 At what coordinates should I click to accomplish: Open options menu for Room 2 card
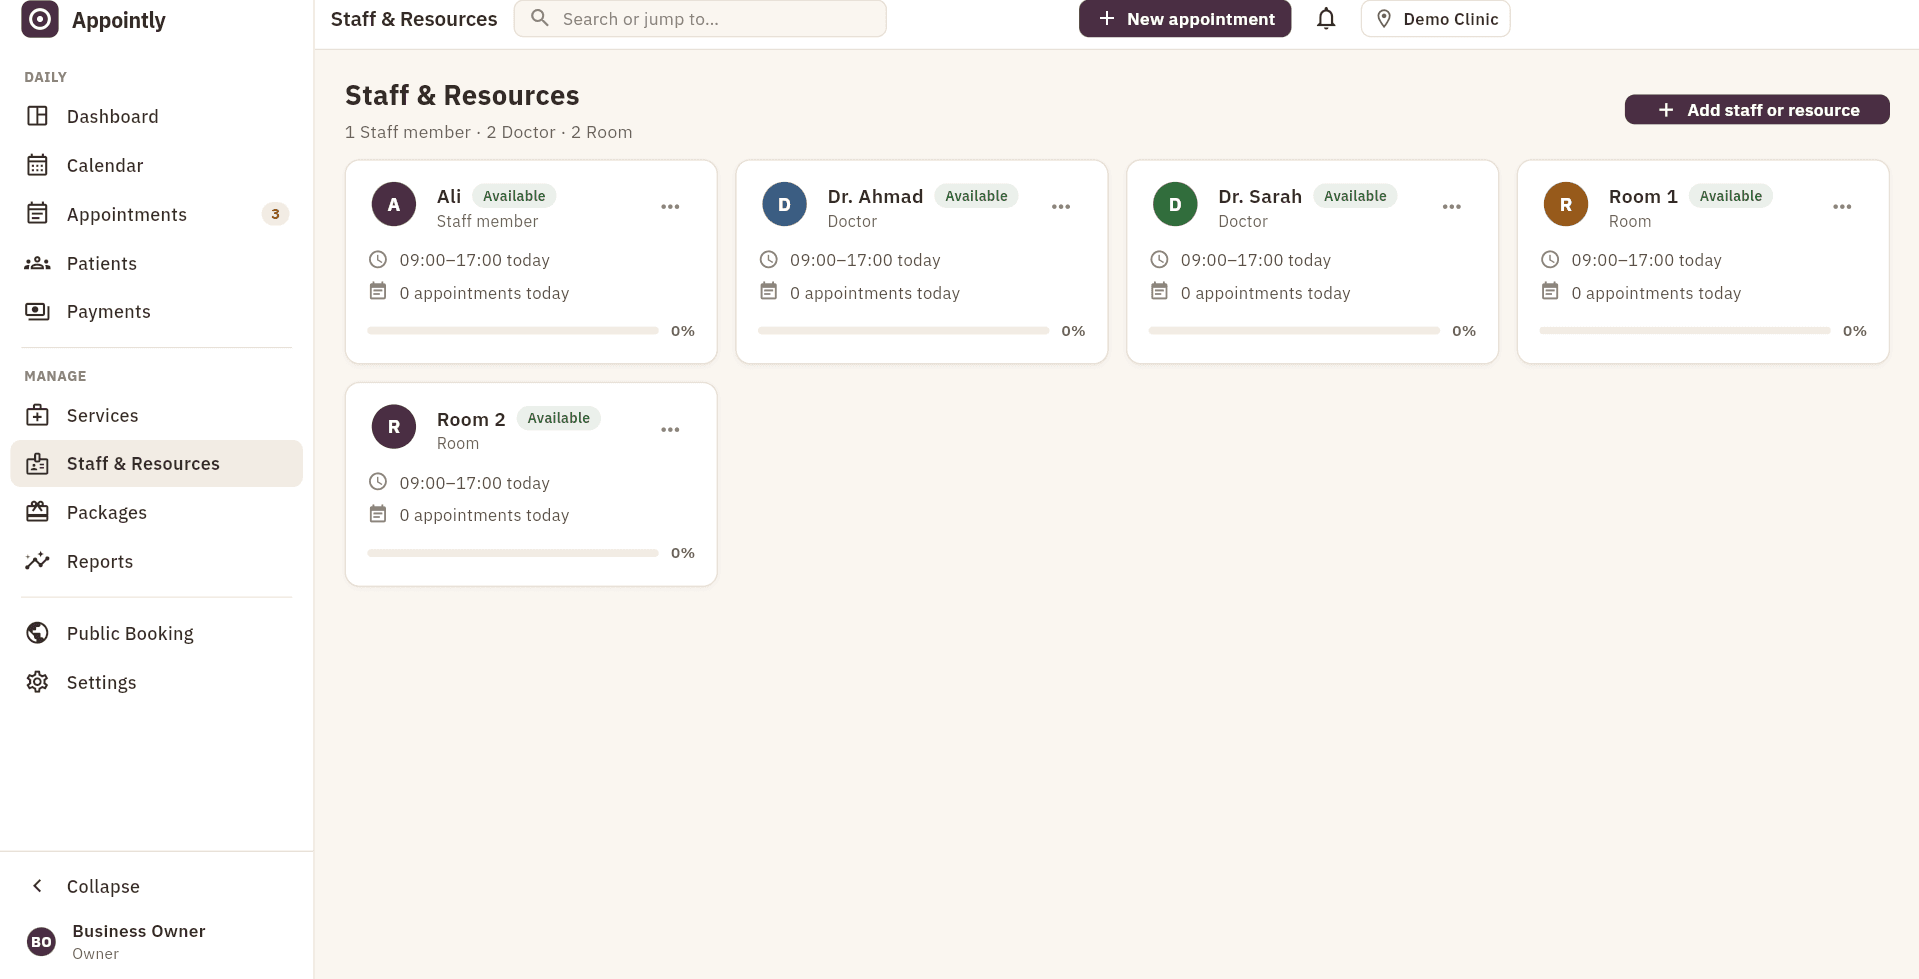pyautogui.click(x=670, y=430)
